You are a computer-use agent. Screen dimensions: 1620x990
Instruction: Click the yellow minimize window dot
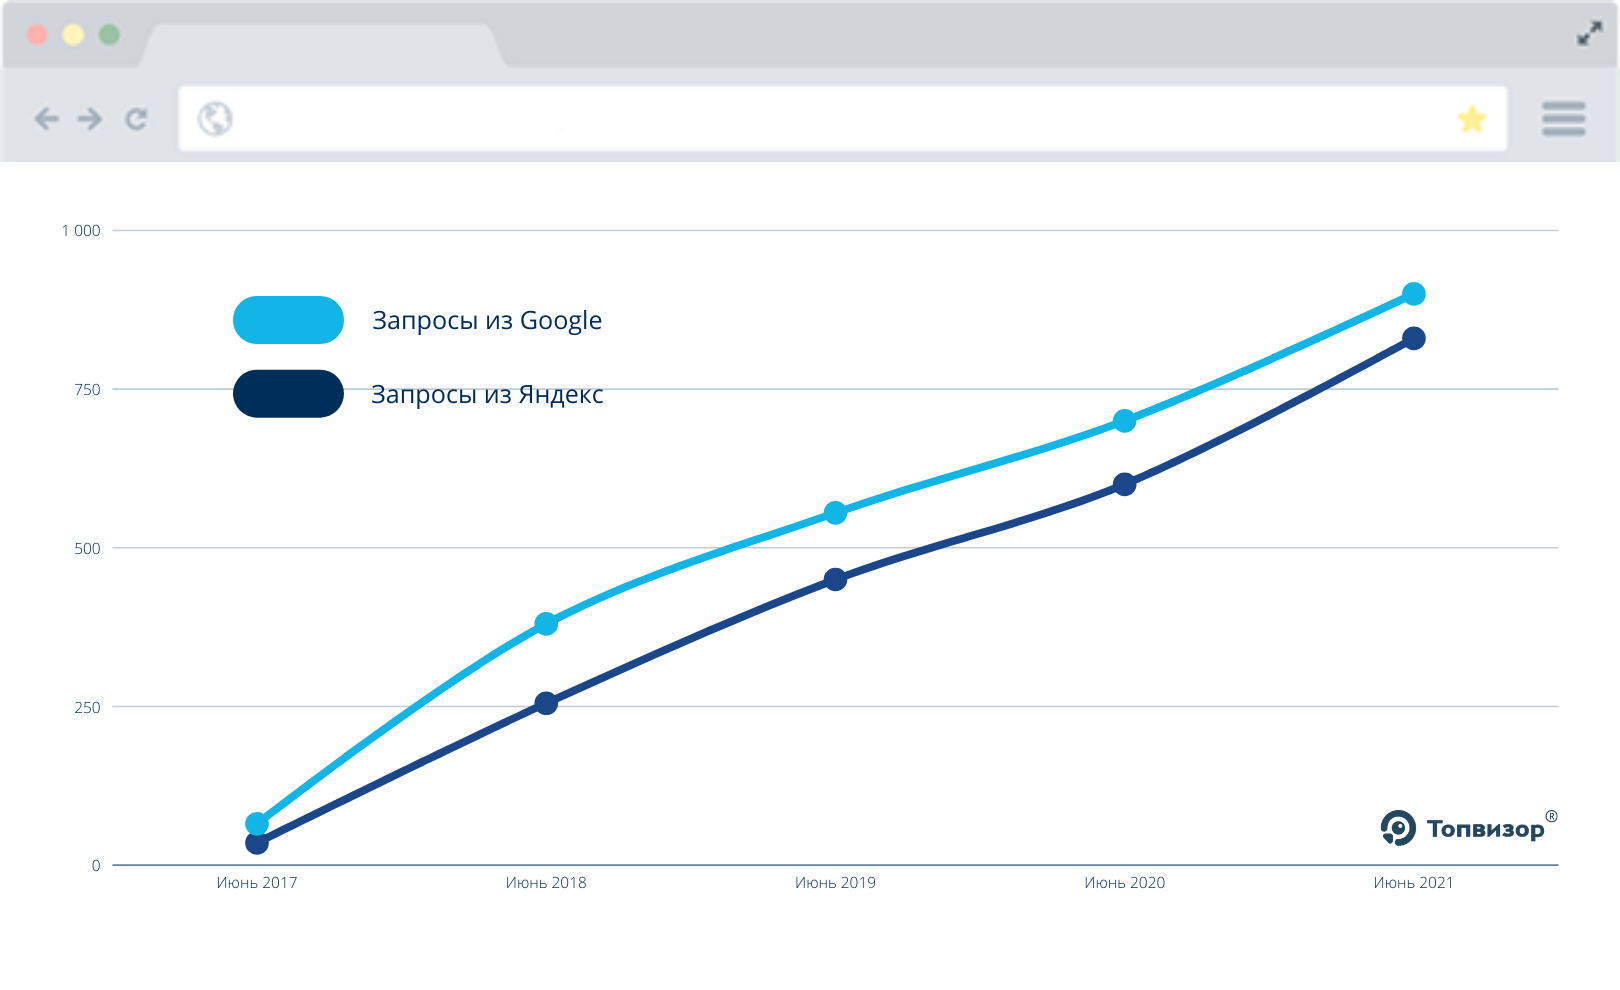point(73,35)
